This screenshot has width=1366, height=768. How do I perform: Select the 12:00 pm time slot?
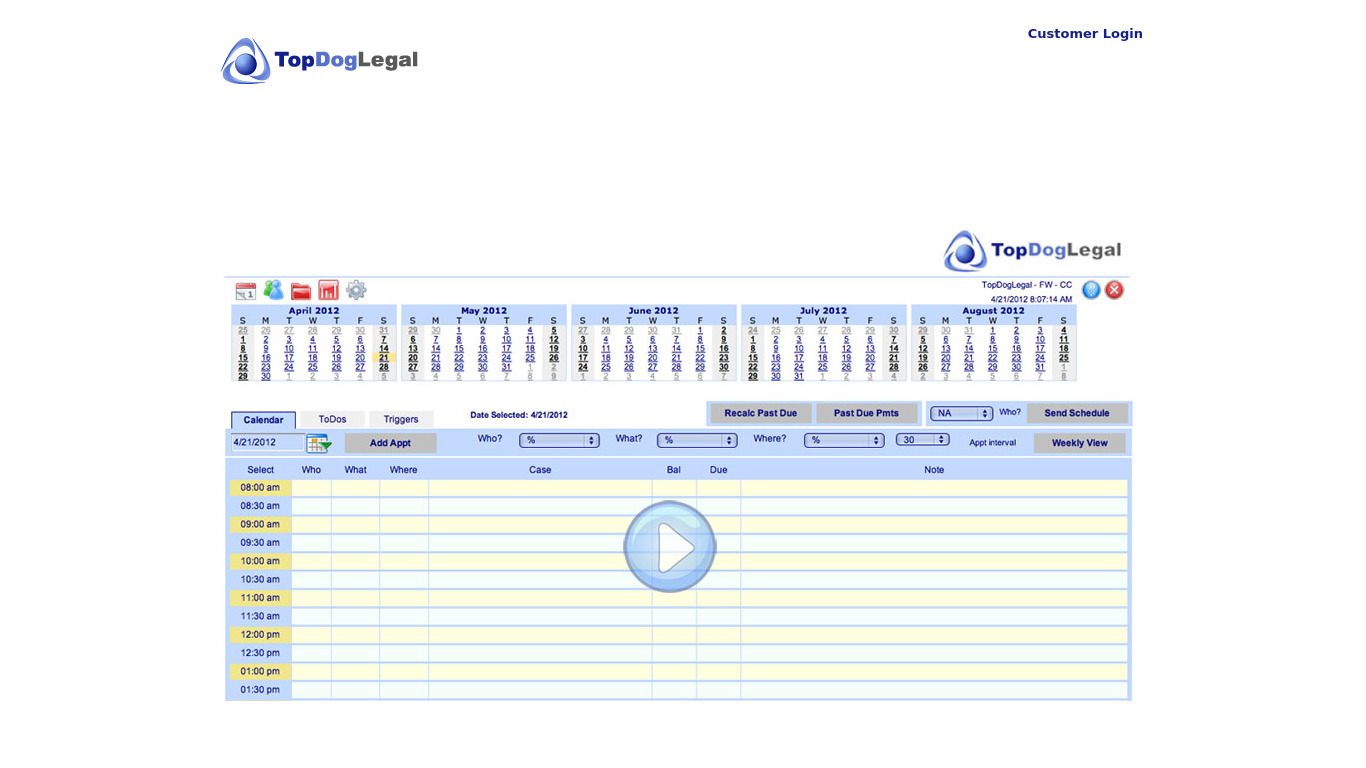pos(260,635)
